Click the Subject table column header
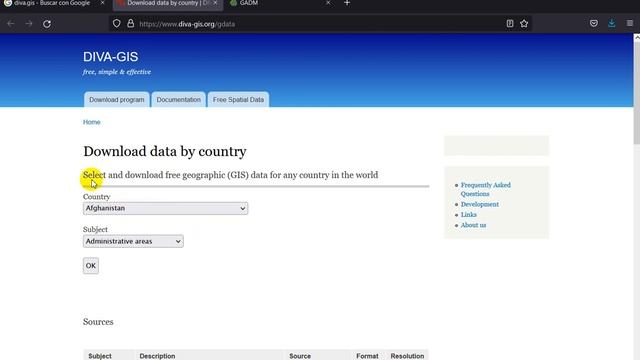The width and height of the screenshot is (640, 360). [100, 356]
